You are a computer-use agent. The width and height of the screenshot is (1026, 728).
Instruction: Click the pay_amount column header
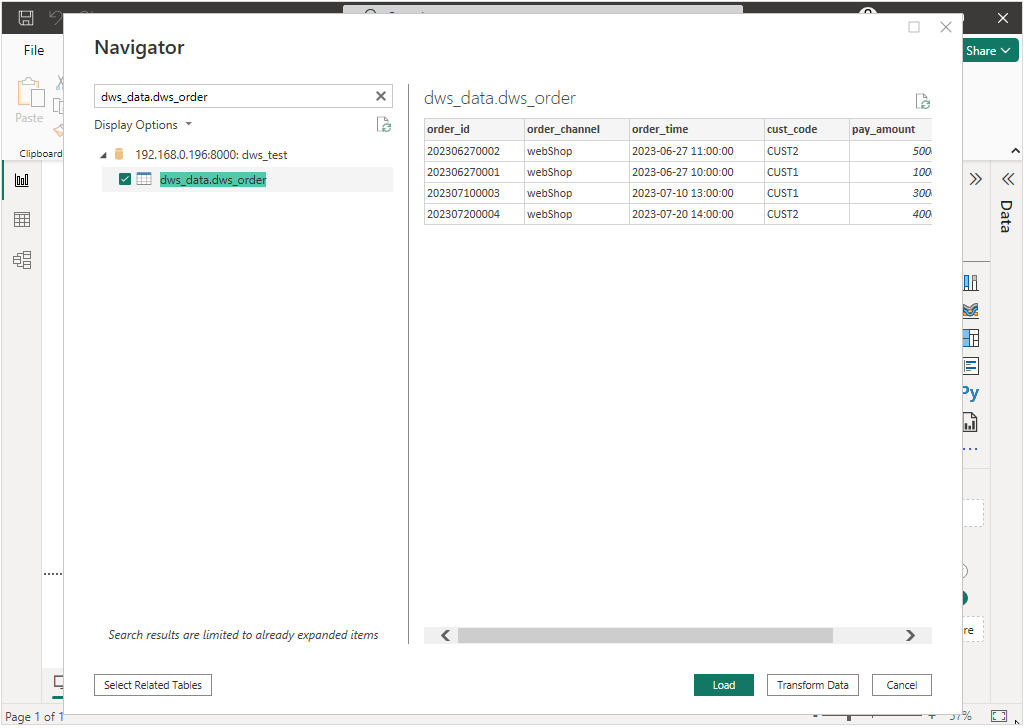(x=891, y=130)
